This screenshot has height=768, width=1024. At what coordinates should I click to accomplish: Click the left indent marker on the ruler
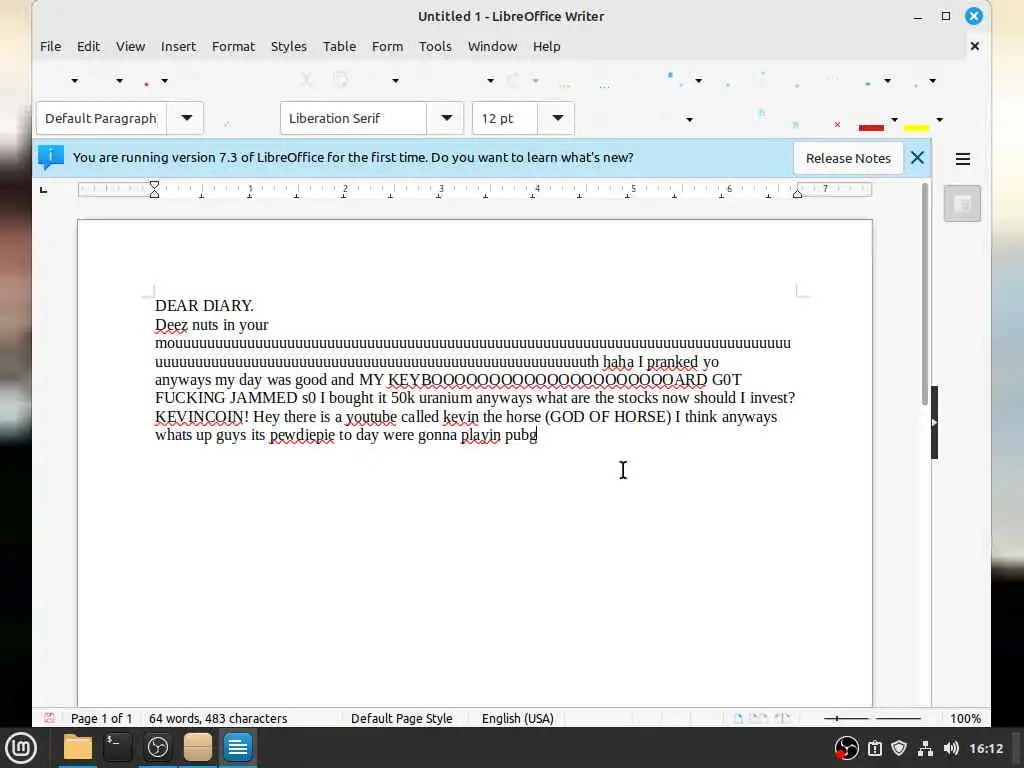click(154, 190)
